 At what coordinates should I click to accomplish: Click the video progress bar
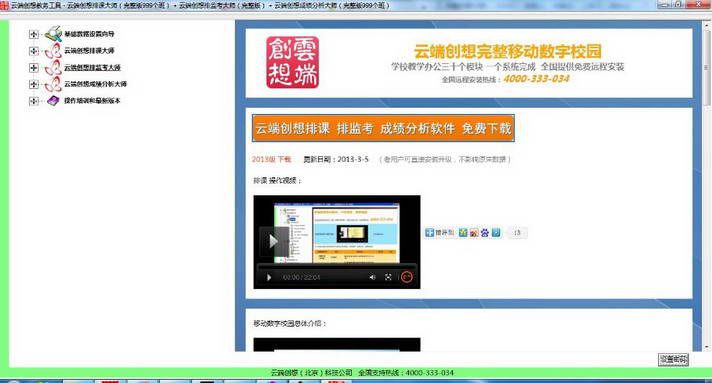pos(336,267)
